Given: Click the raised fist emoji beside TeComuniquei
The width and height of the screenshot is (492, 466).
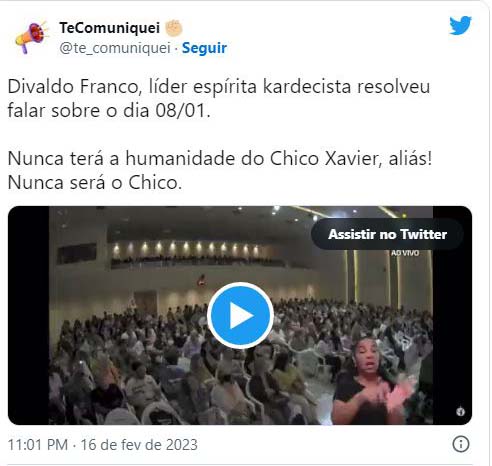Looking at the screenshot, I should point(174,28).
